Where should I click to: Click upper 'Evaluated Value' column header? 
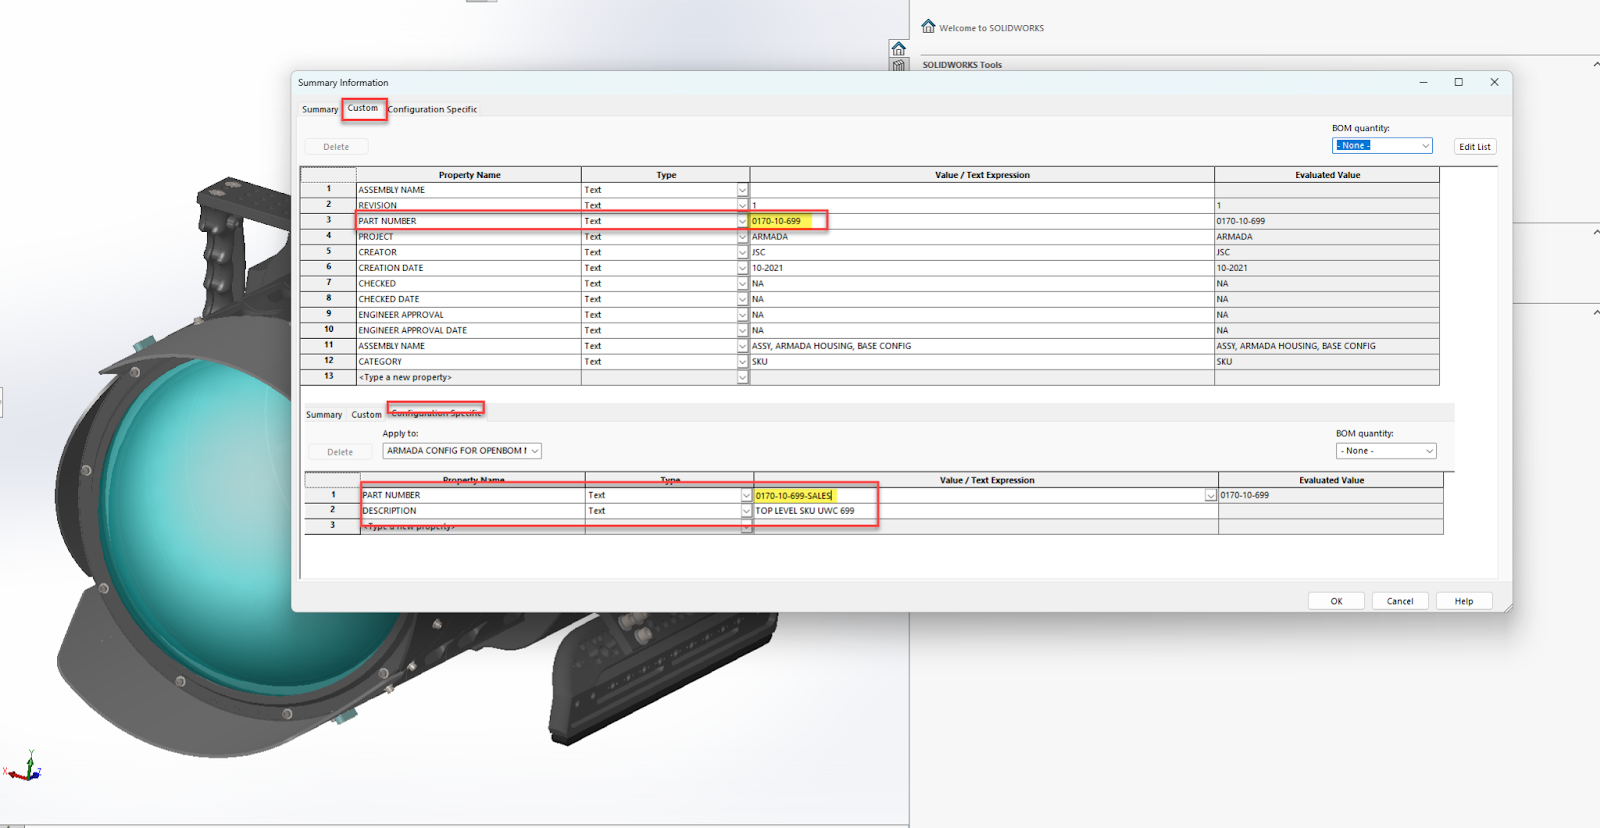(1327, 175)
